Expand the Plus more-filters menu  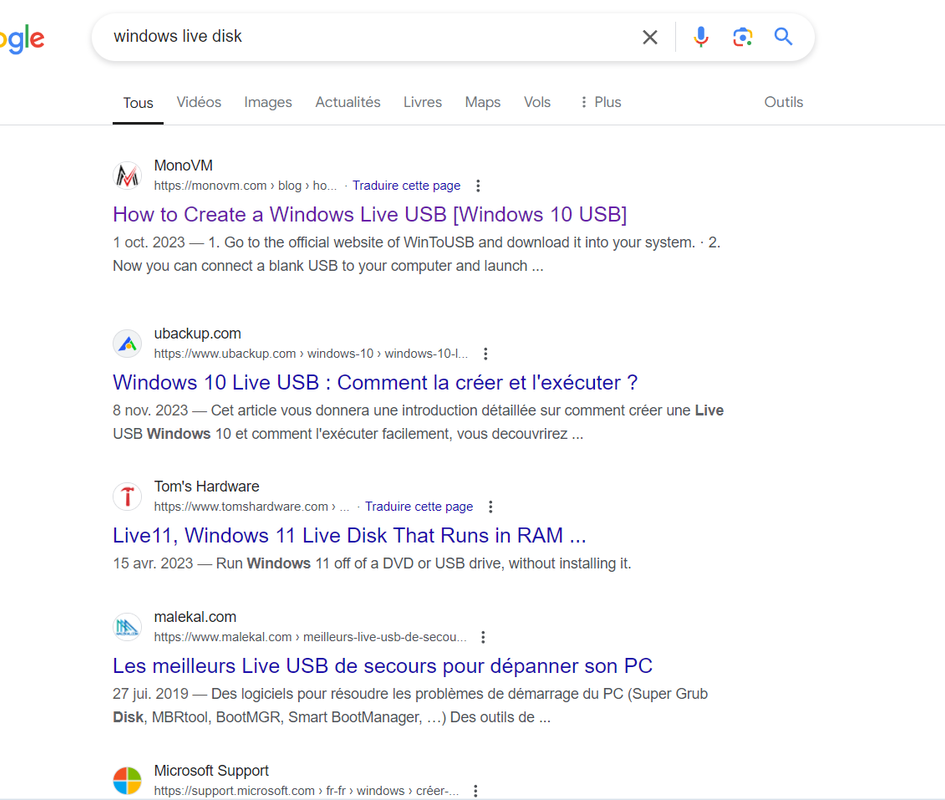click(x=600, y=102)
